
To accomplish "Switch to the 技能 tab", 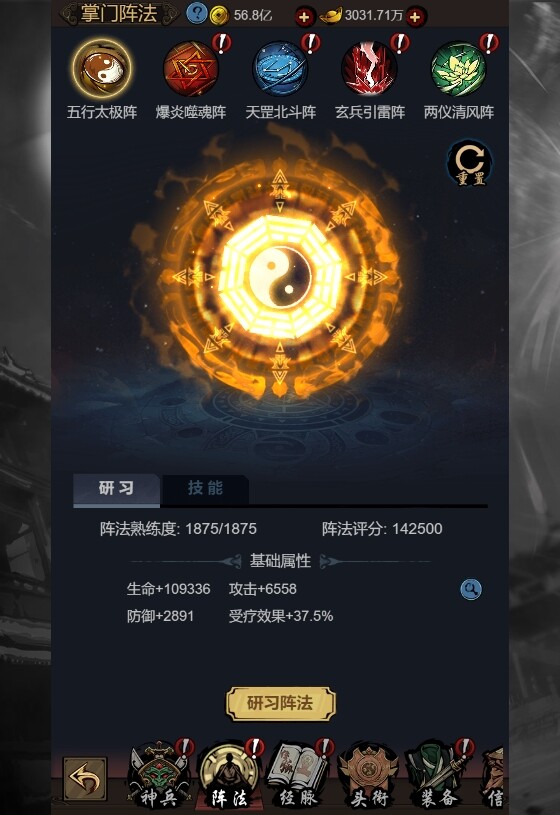I will 205,489.
